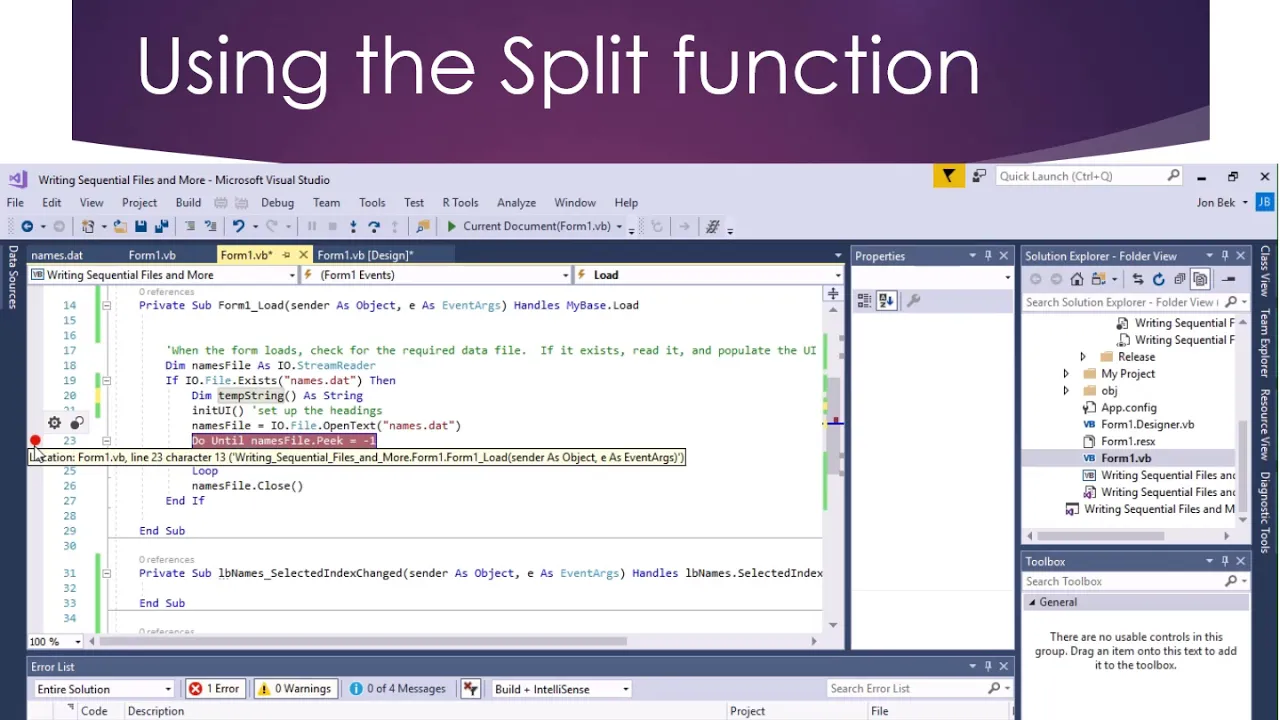Viewport: 1280px width, 720px height.
Task: Toggle the comment selection toolbar icon
Action: point(190,227)
